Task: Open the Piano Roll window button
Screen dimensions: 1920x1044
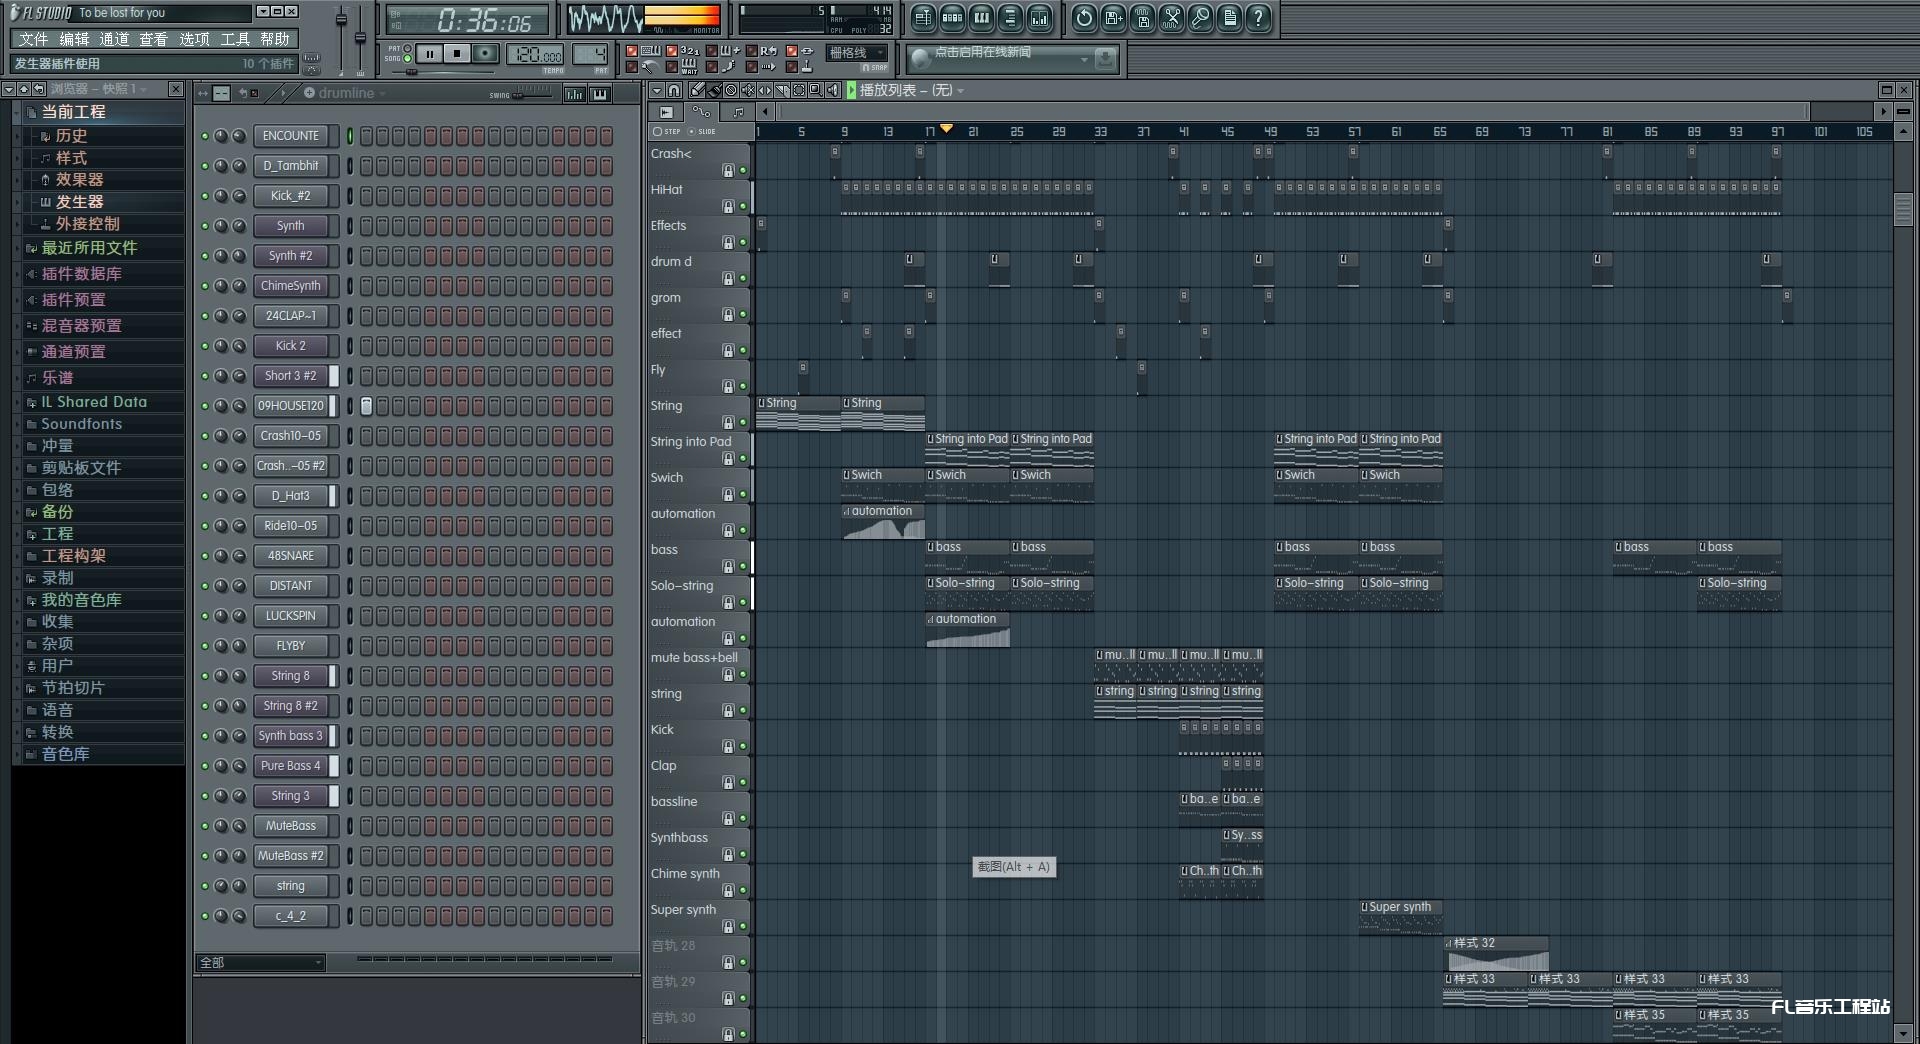Action: coord(981,18)
